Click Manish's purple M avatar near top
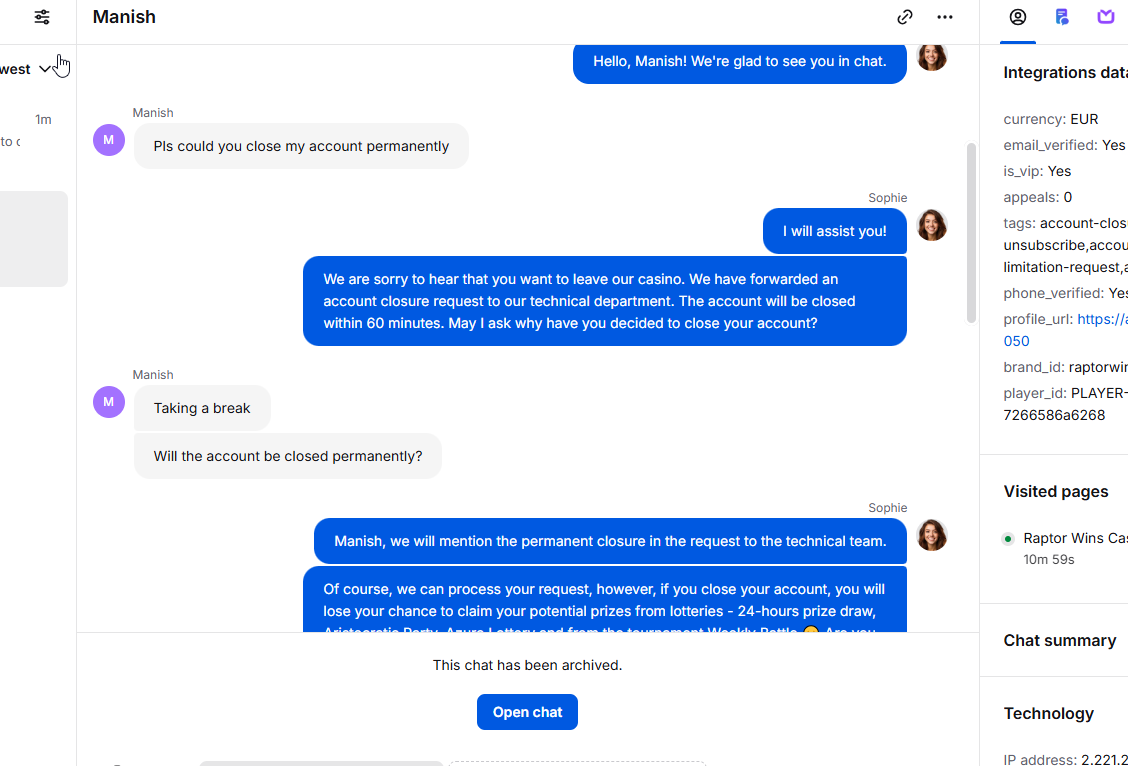Image resolution: width=1128 pixels, height=766 pixels. [x=109, y=140]
